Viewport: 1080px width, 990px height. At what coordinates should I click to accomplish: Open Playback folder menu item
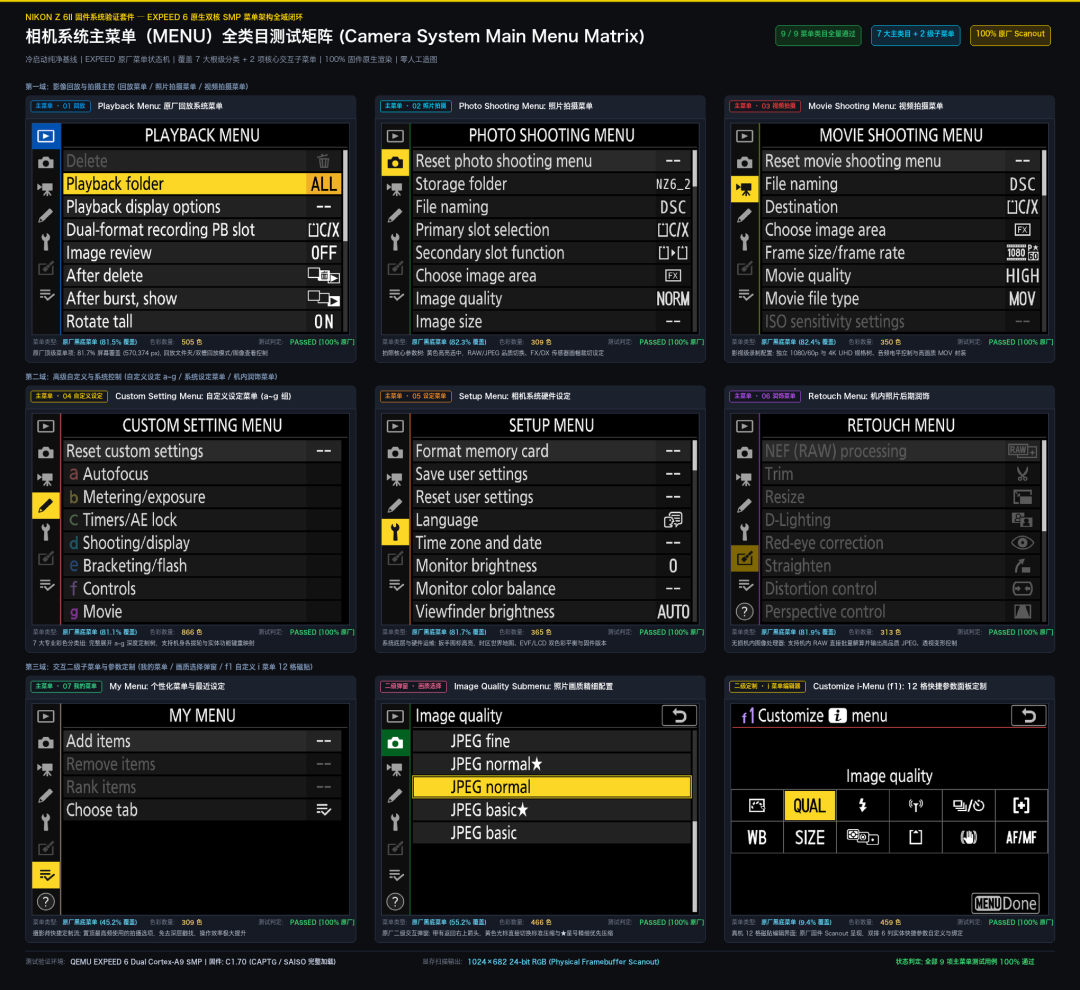(202, 184)
